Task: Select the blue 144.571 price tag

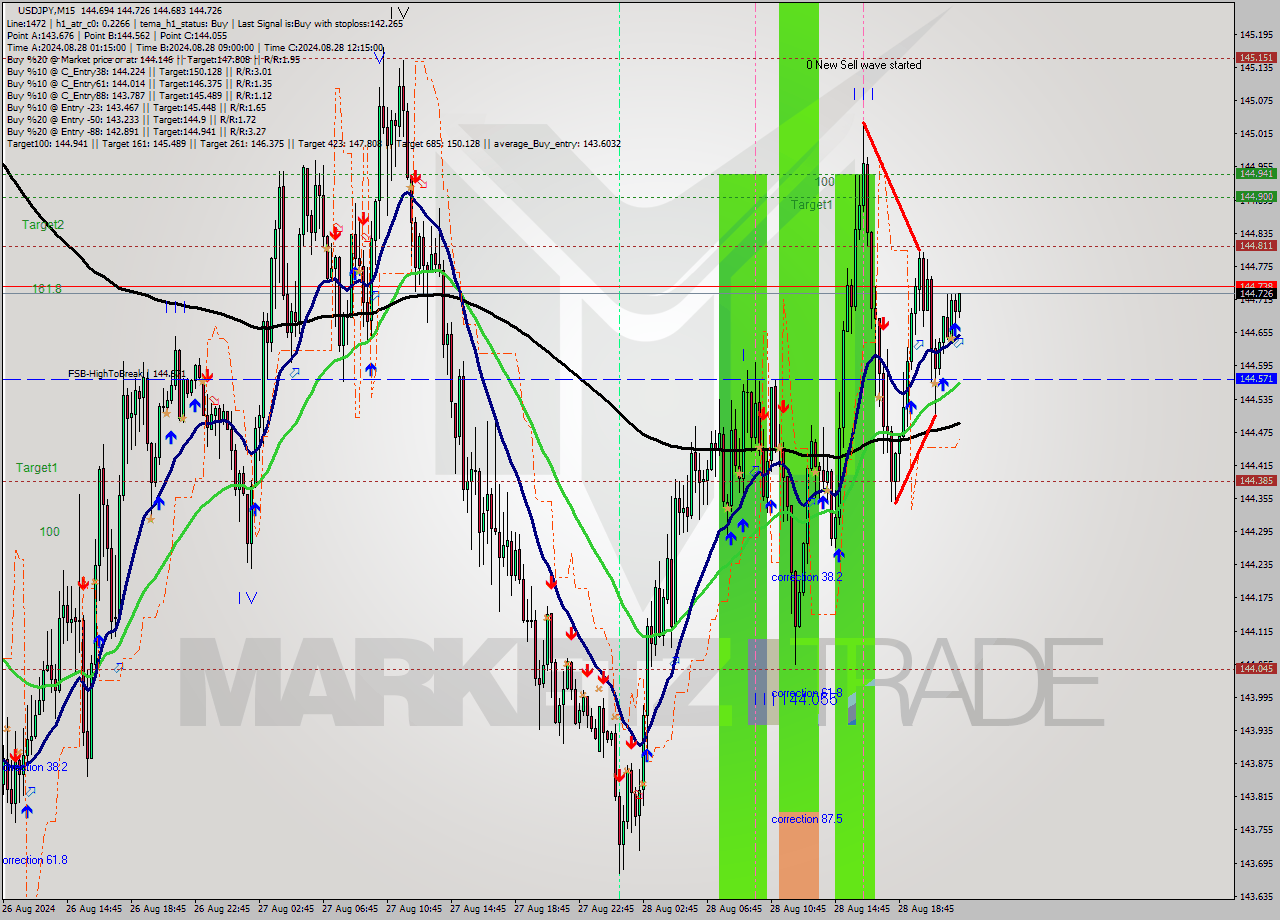Action: click(1256, 379)
